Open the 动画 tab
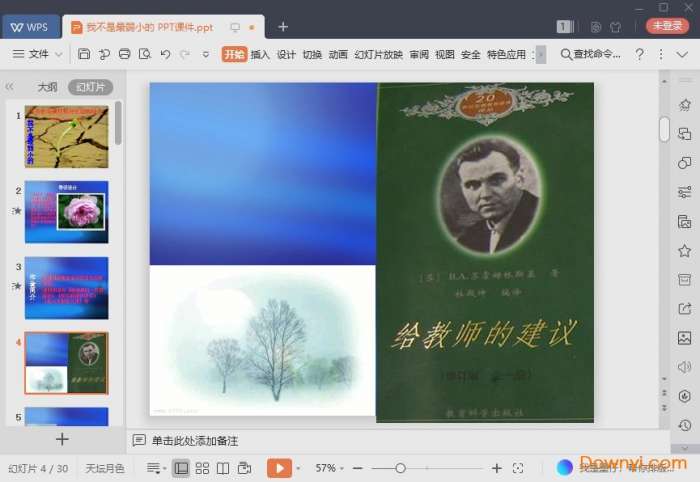Screen dimensions: 700x482 tap(338, 54)
